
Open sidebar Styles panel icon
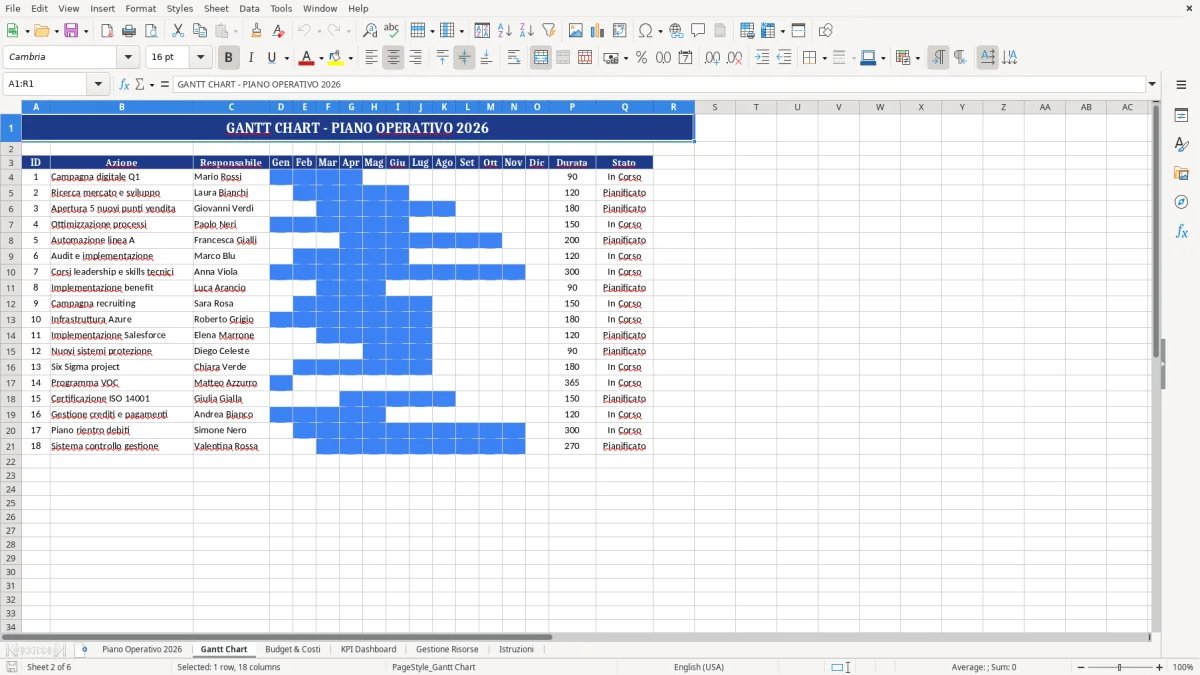(x=1181, y=144)
